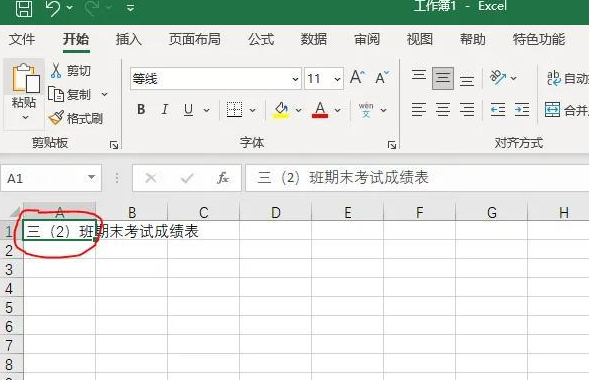Open the font name dropdown (等线)
589x380 pixels.
[x=295, y=79]
